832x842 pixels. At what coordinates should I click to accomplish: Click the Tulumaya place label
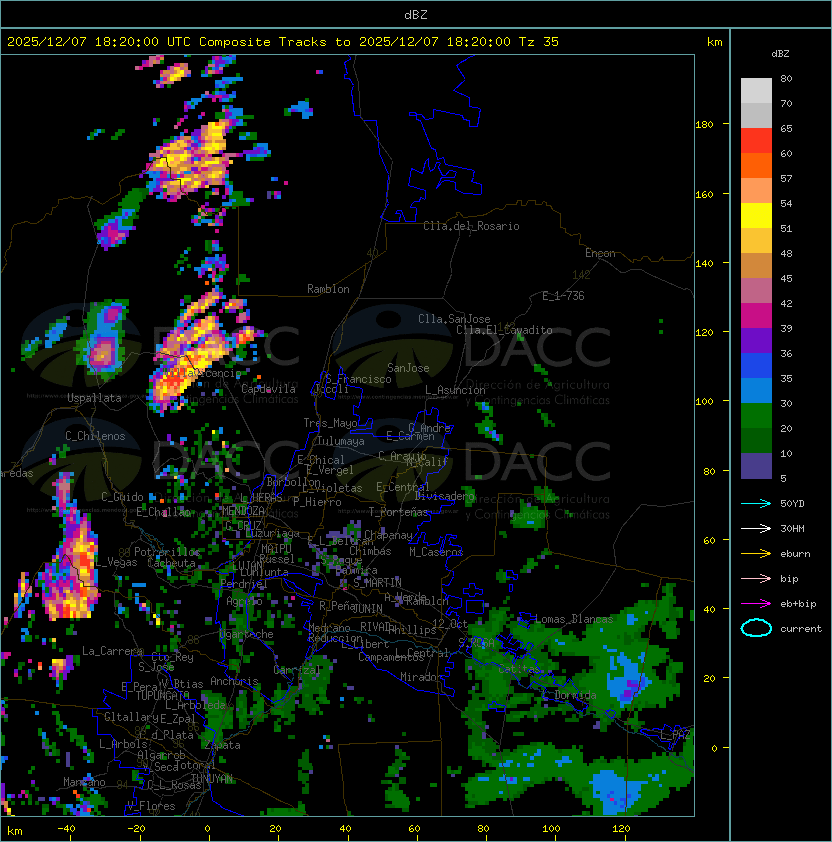[341, 441]
